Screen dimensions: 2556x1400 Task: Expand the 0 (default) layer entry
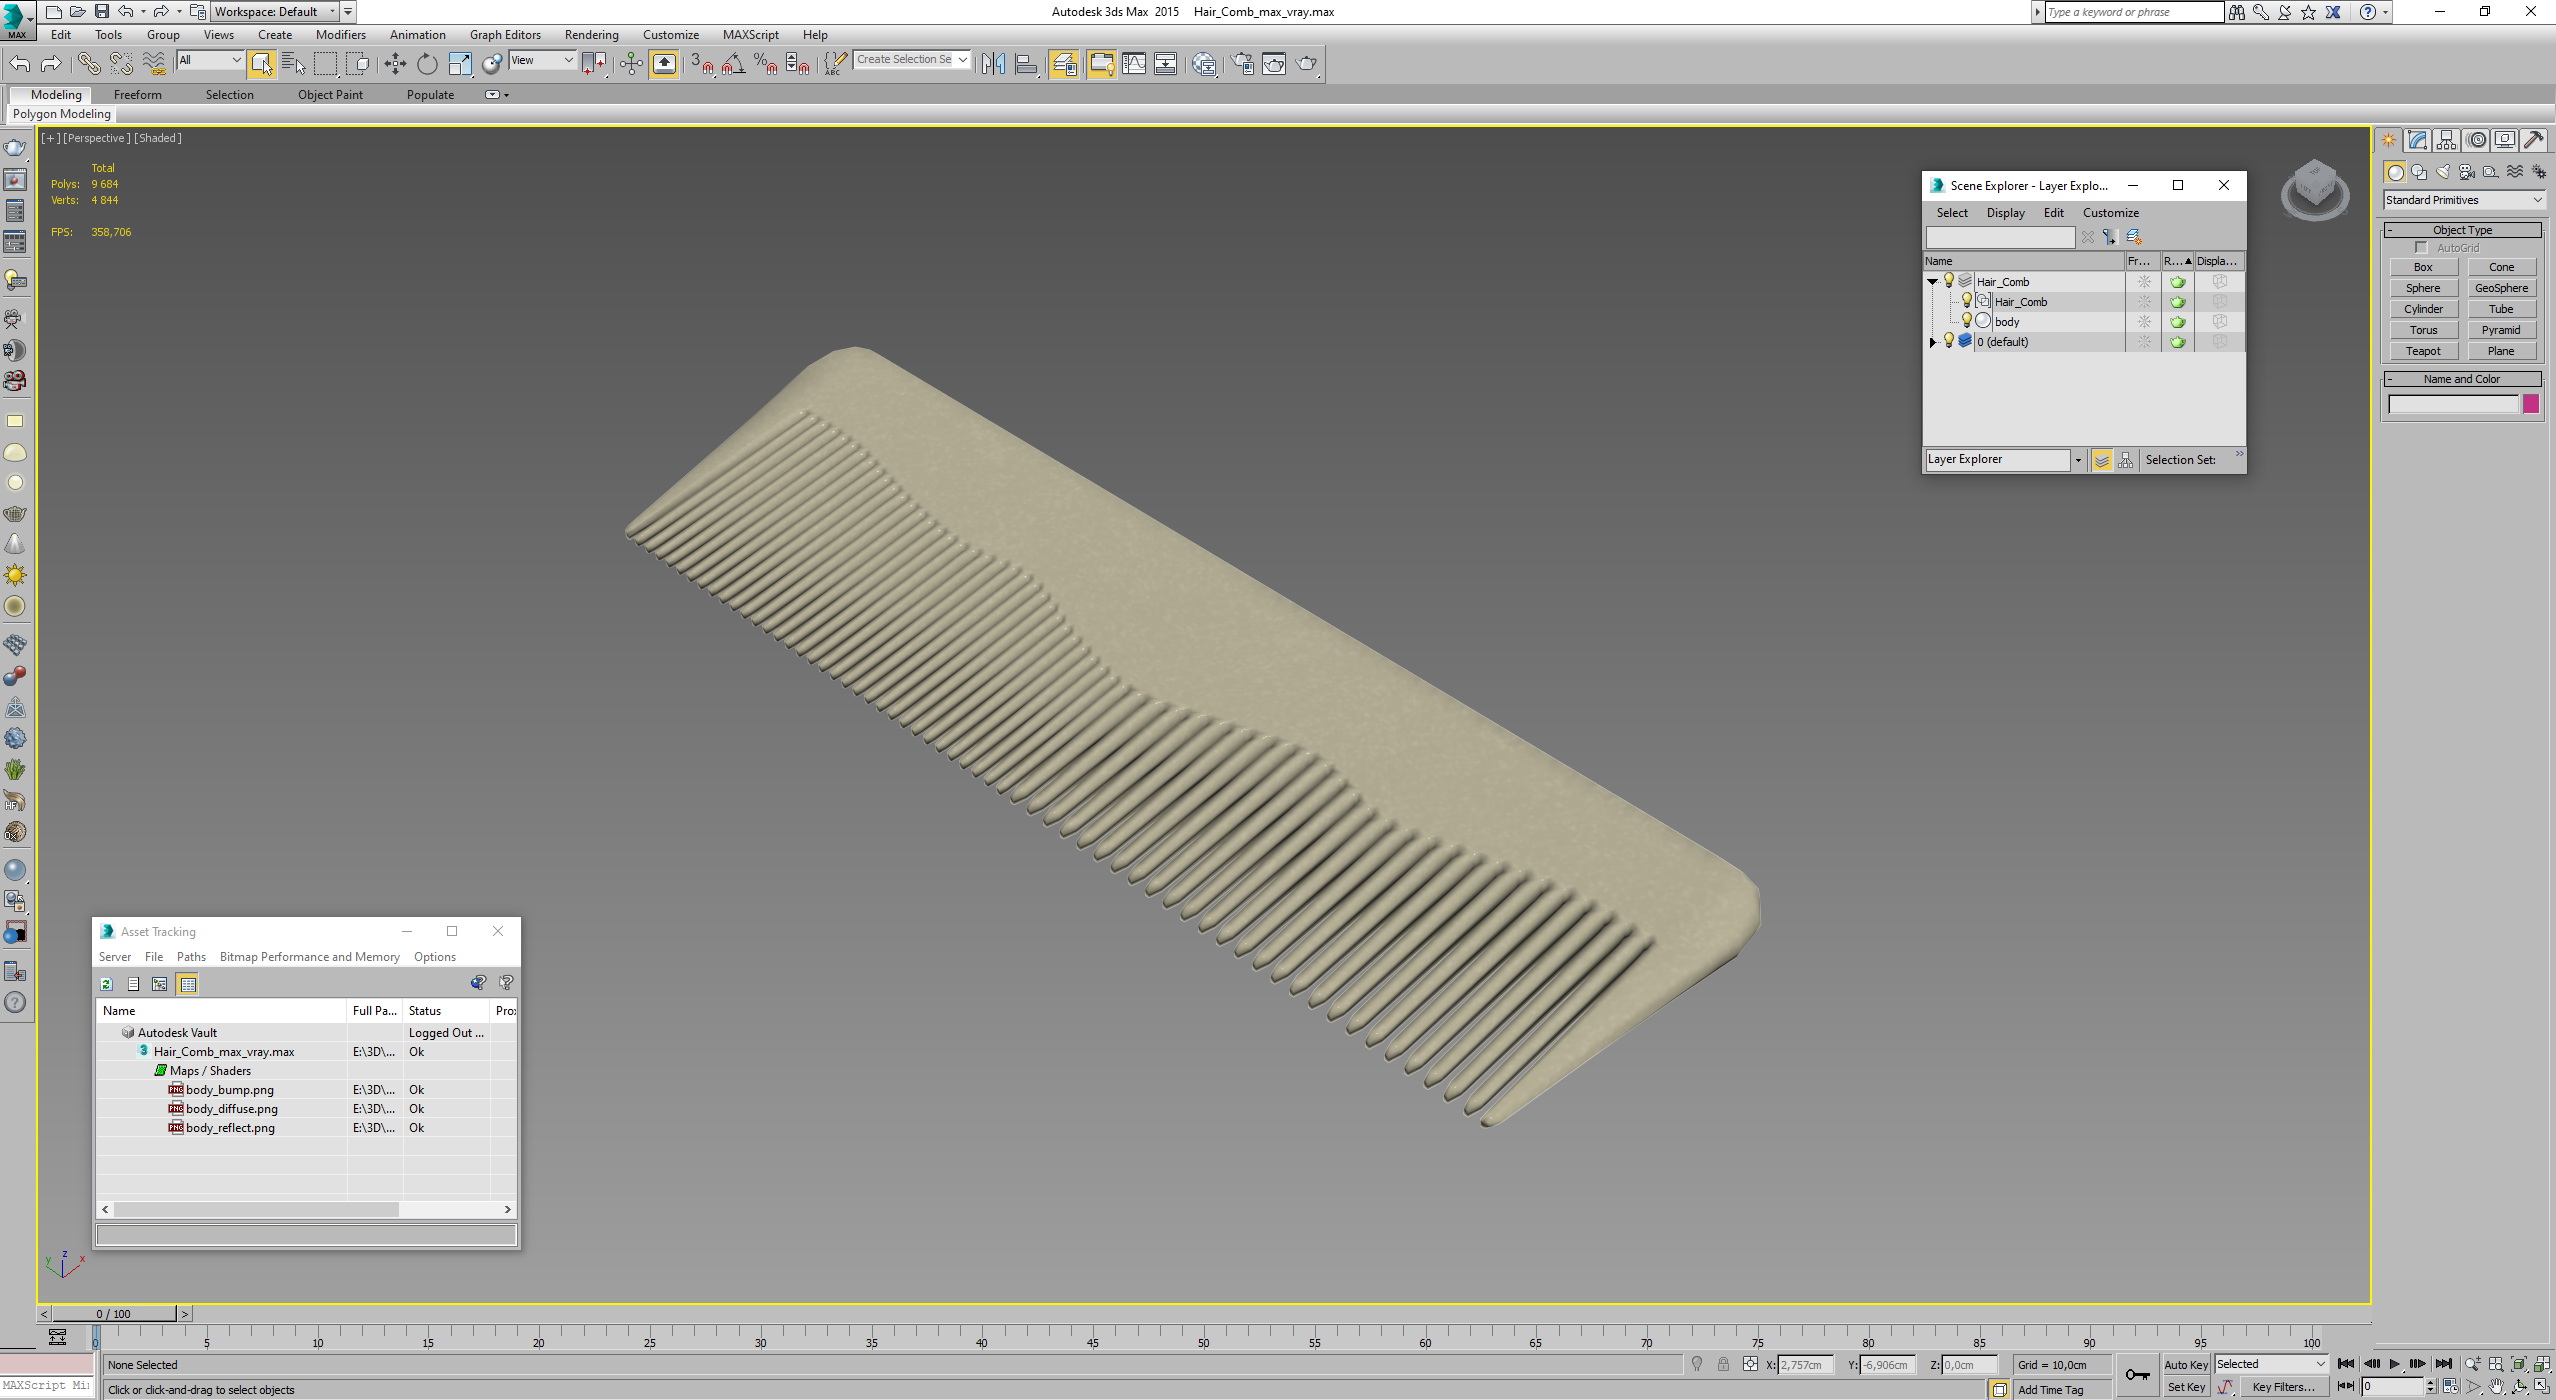(x=1930, y=341)
